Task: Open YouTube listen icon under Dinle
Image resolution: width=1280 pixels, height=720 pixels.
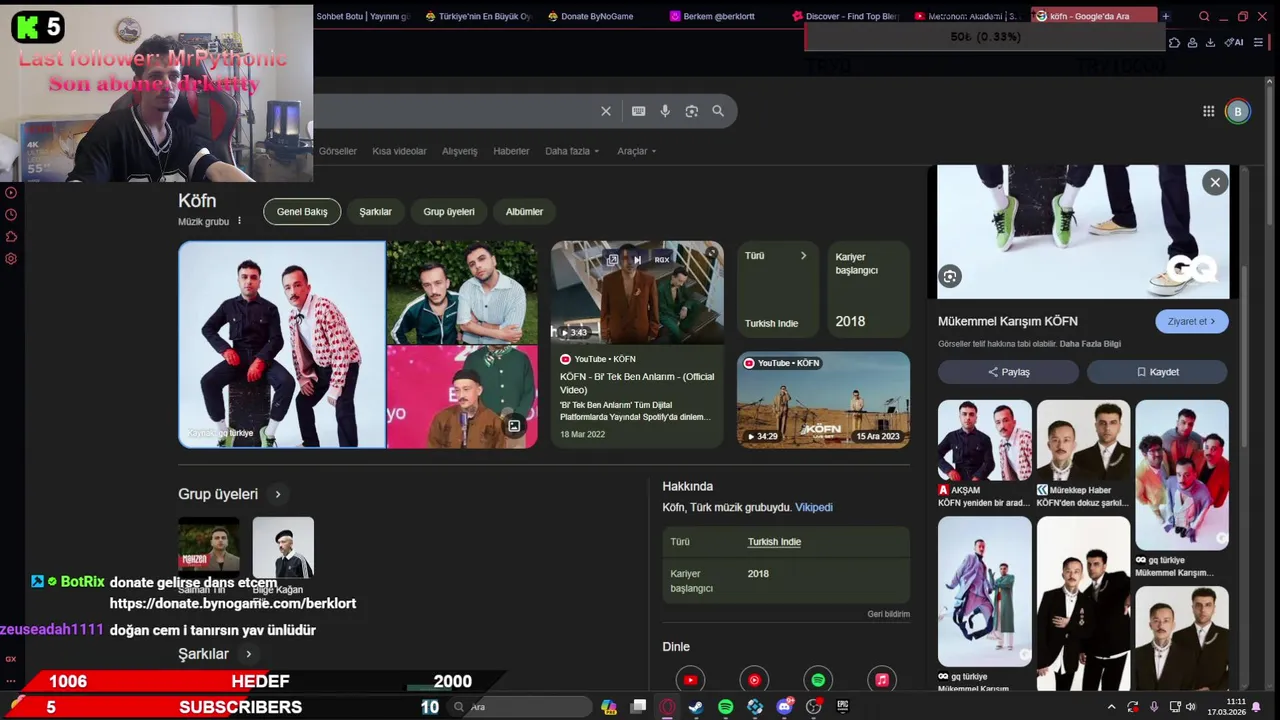Action: pyautogui.click(x=690, y=680)
